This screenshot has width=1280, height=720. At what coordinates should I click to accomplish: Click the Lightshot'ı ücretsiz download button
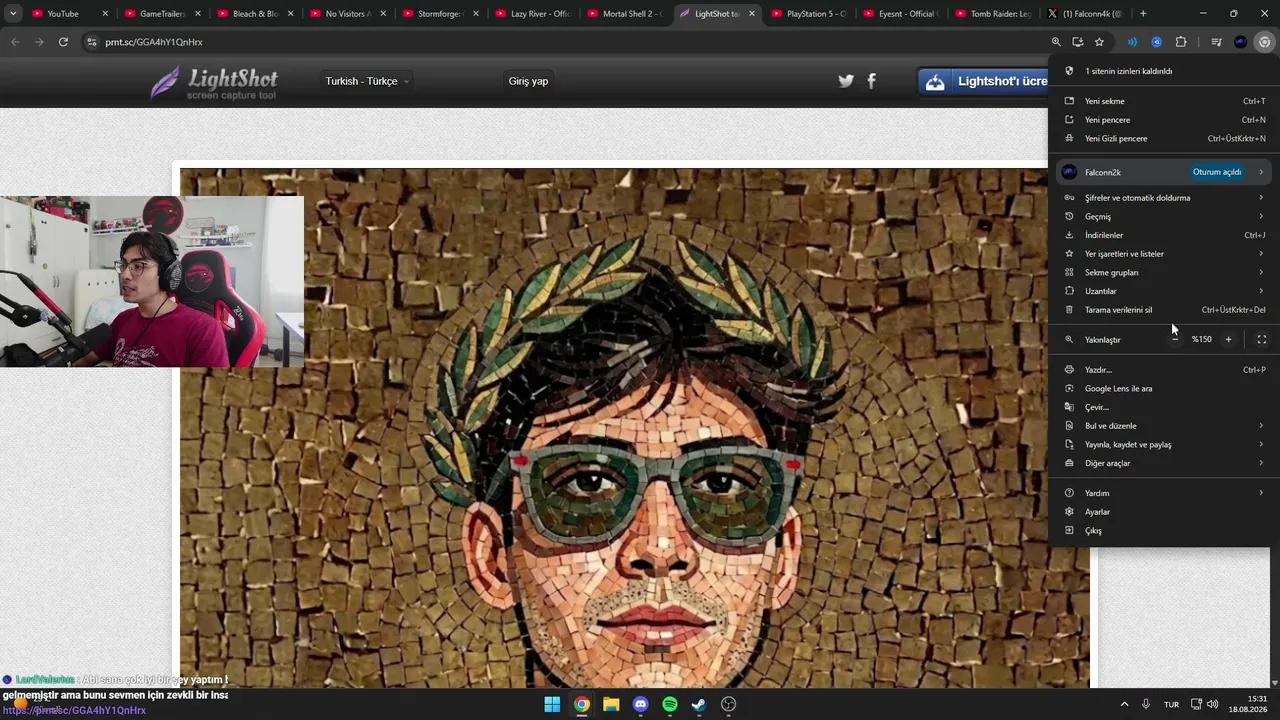point(984,82)
